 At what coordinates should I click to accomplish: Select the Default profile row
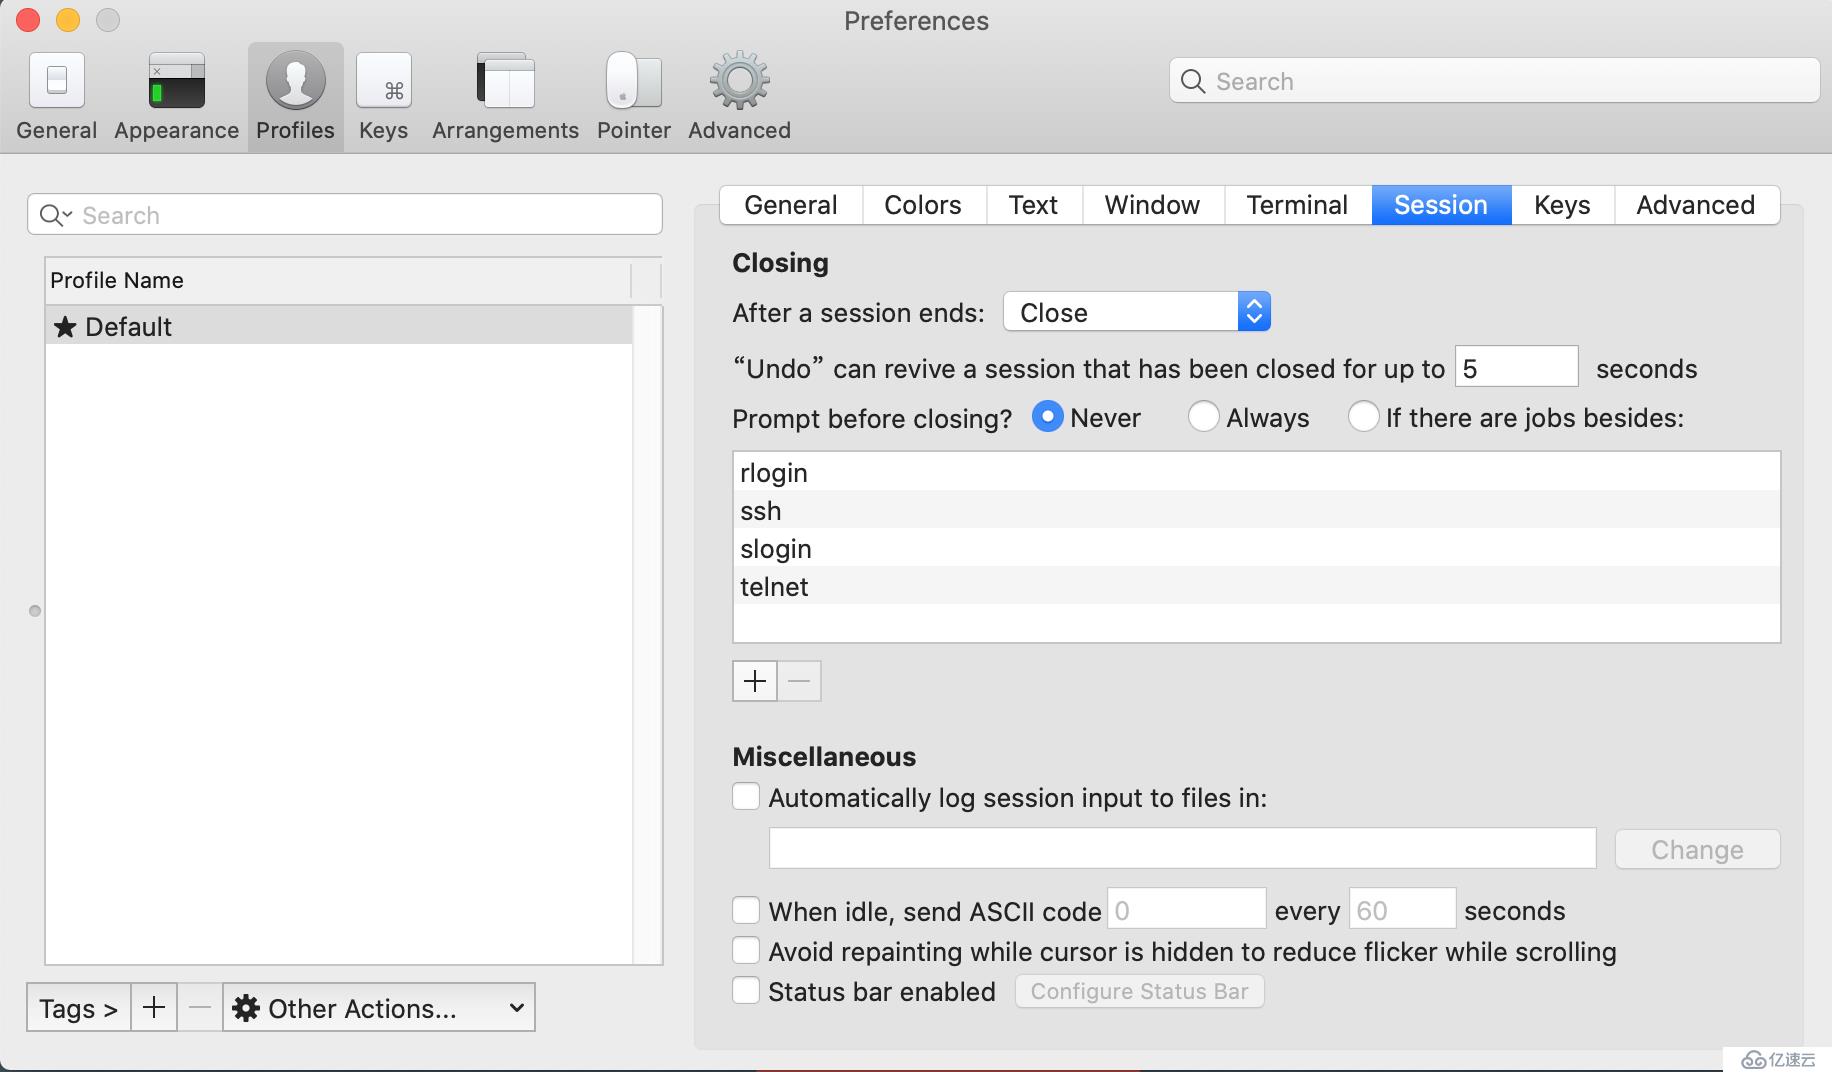point(339,326)
